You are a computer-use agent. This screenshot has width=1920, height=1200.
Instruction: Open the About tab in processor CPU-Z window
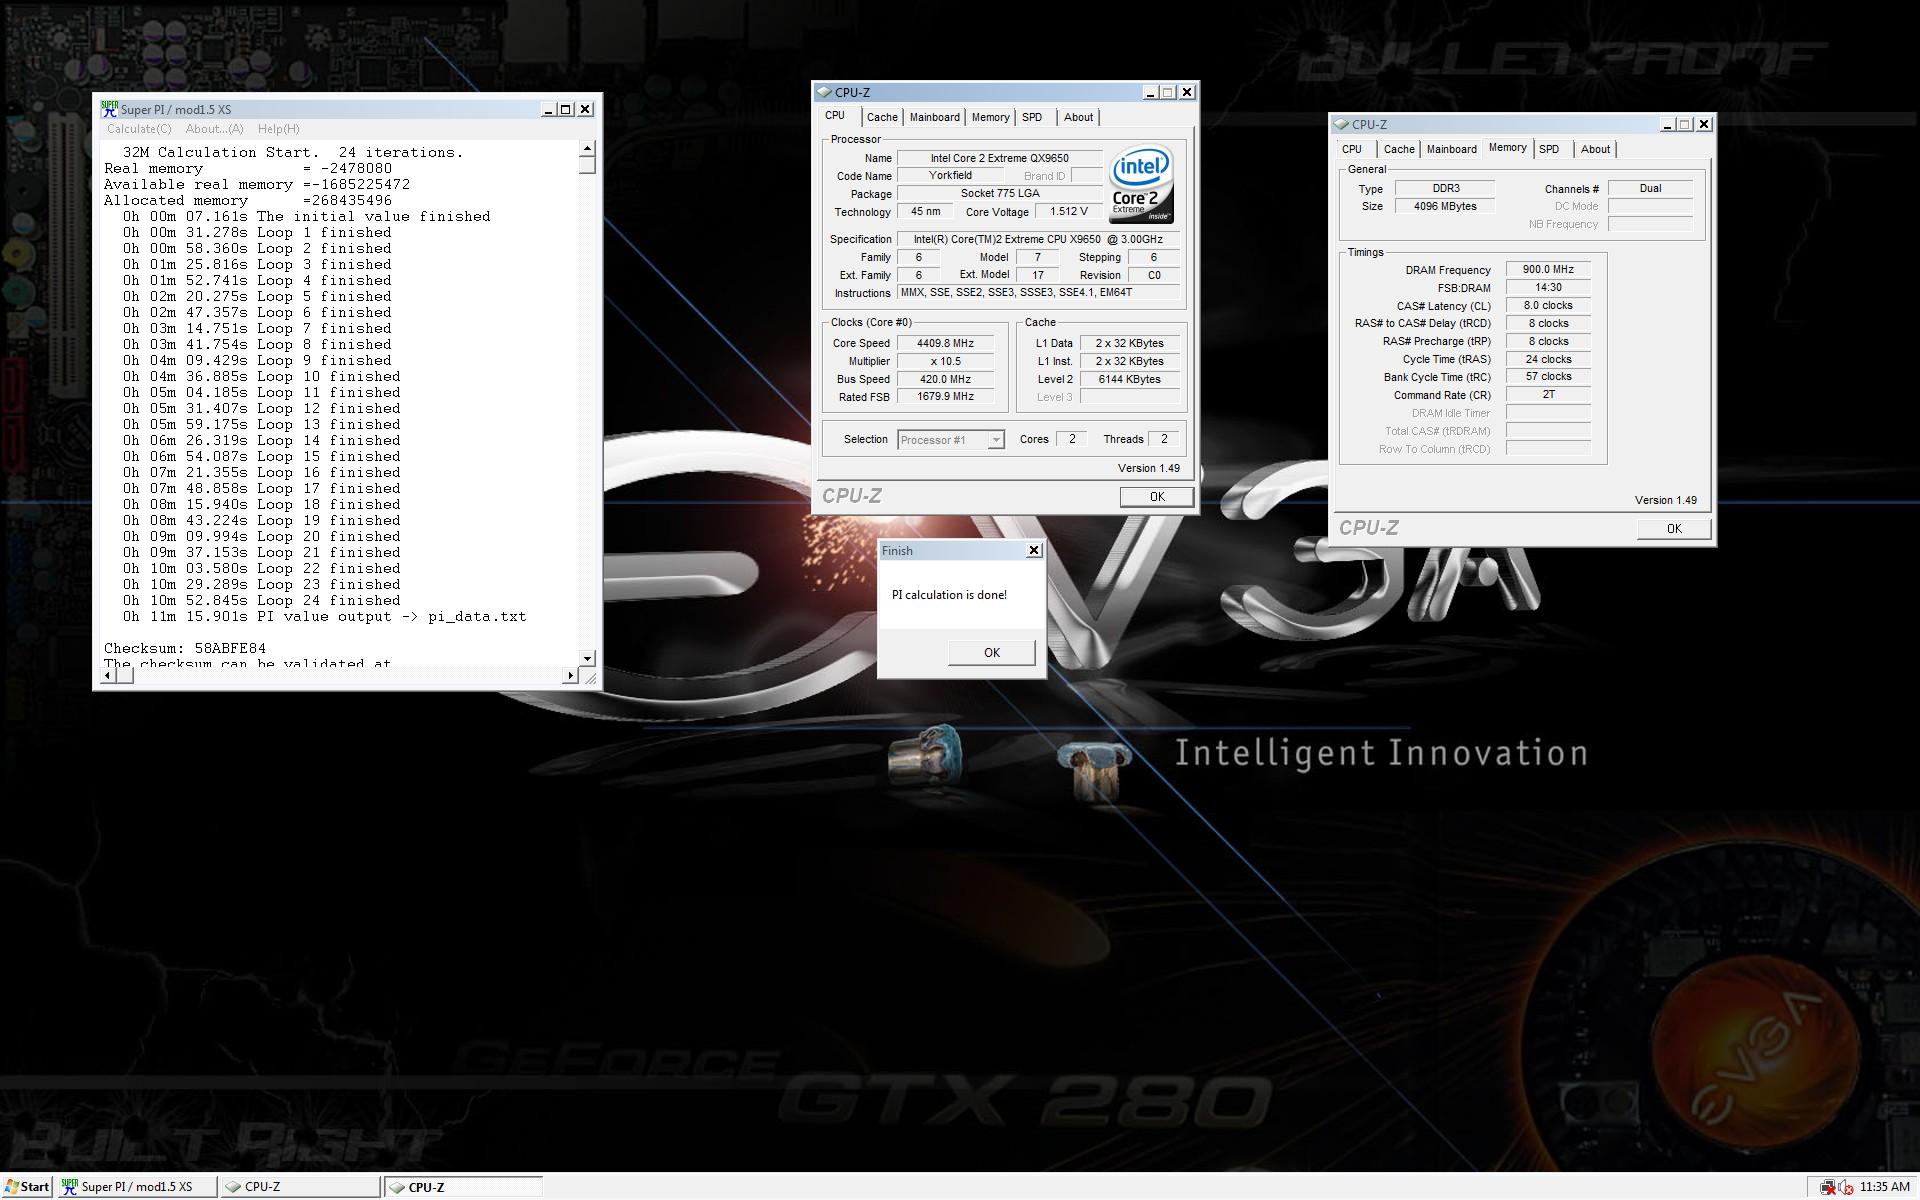(1078, 117)
